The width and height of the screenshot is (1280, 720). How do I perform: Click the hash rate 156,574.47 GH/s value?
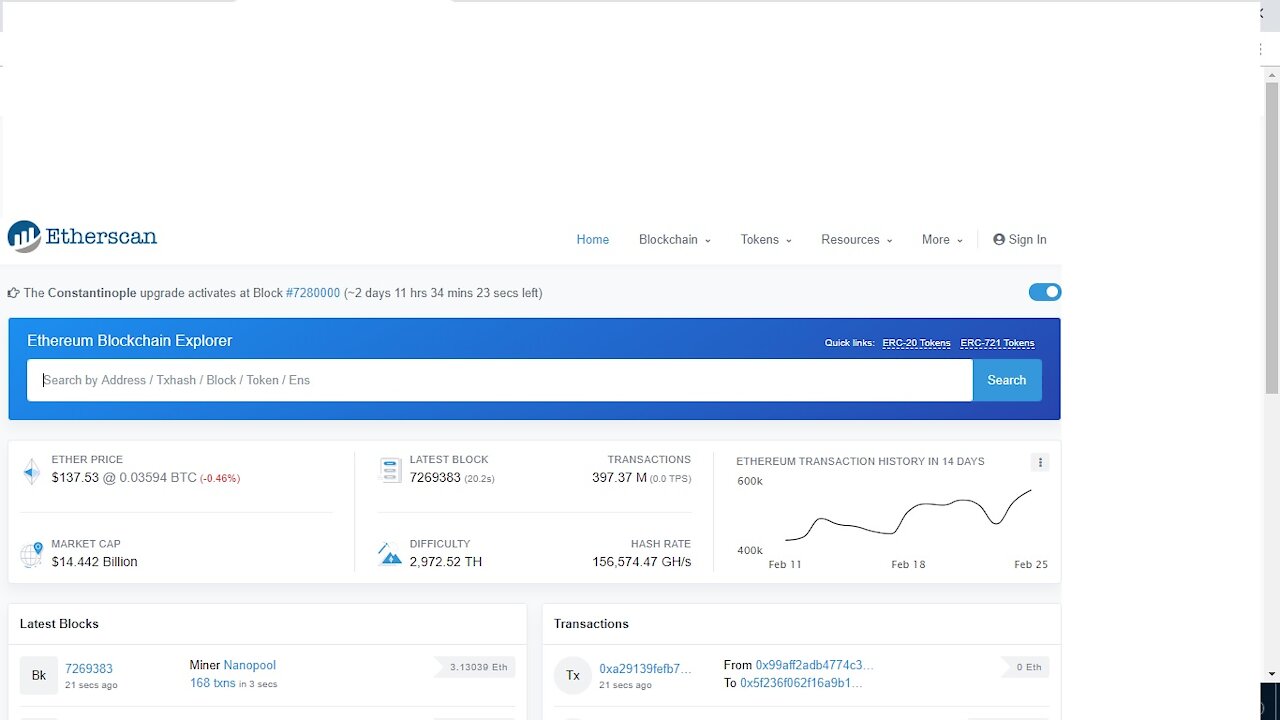(x=642, y=562)
